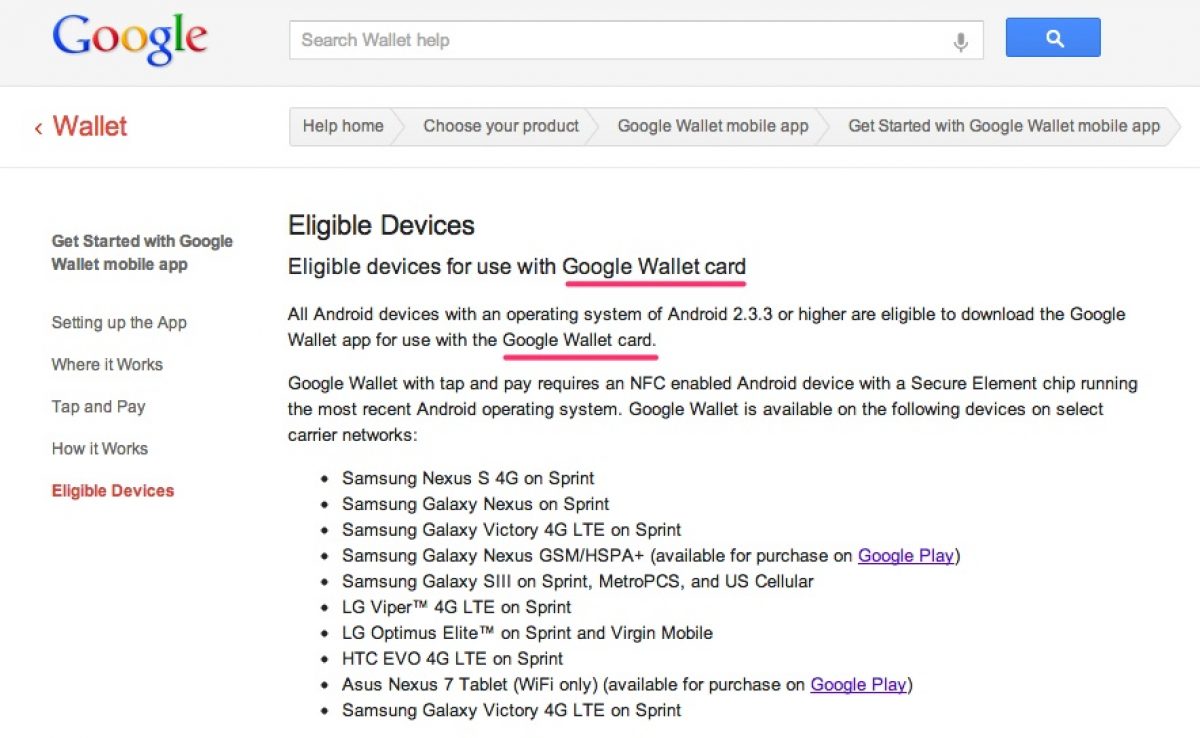Open Google Play link for Galaxy Nexus
1200x738 pixels.
click(x=905, y=556)
